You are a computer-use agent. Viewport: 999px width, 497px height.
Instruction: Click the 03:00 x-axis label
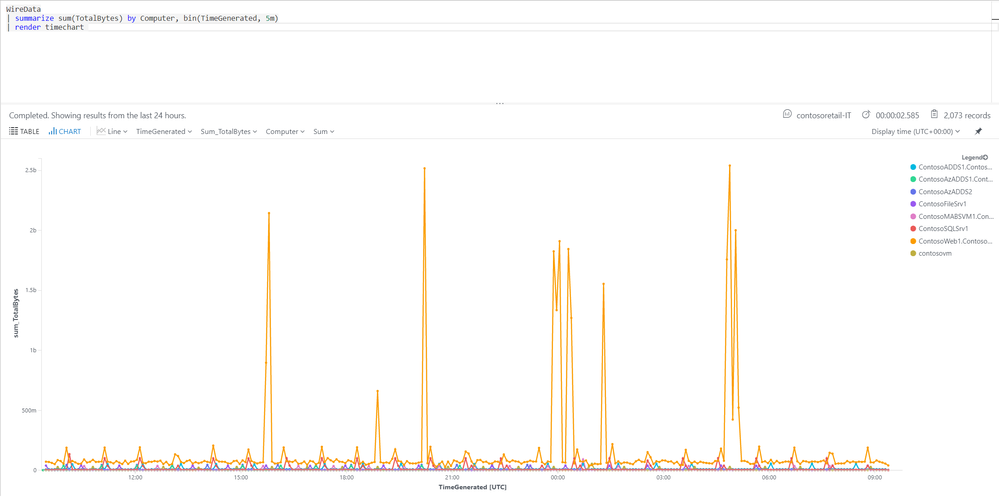click(663, 477)
